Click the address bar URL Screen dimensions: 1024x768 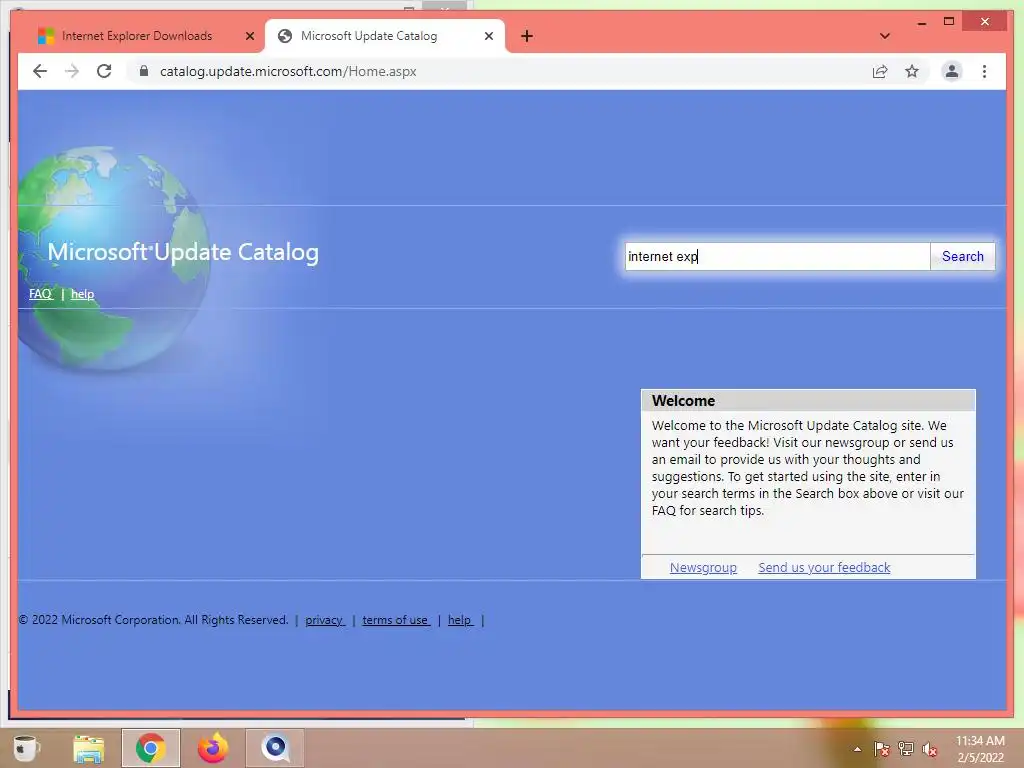tap(288, 71)
